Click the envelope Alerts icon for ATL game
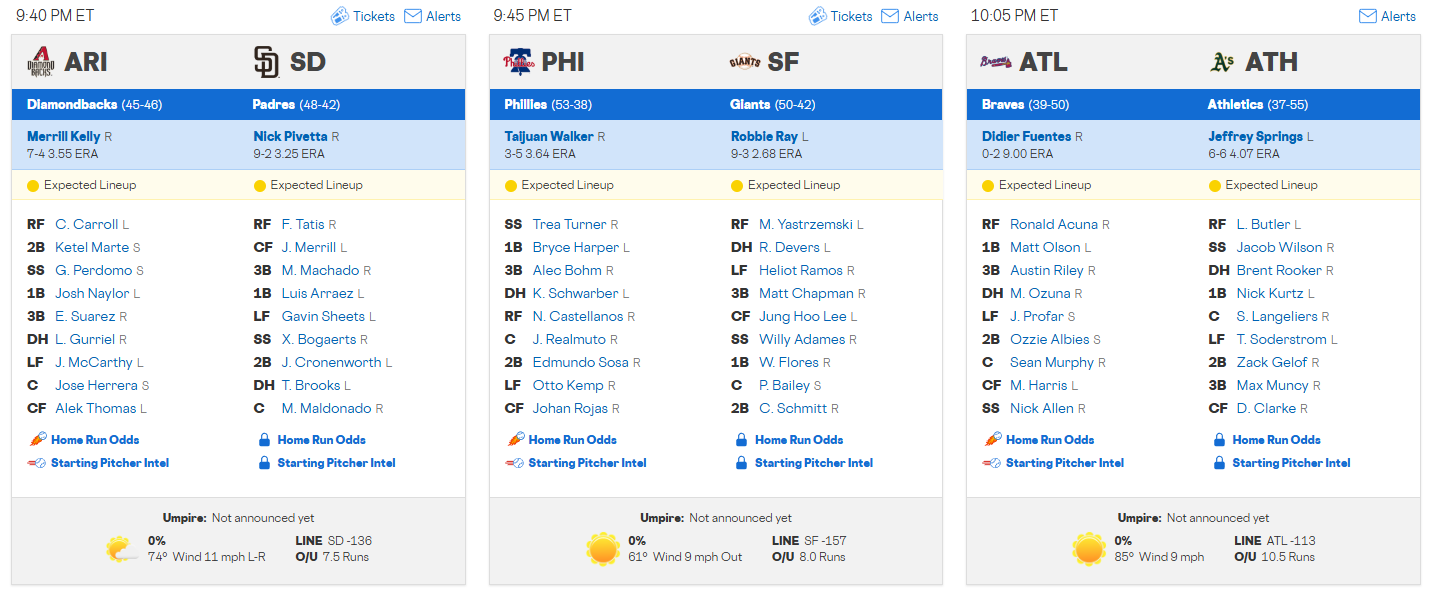 click(1367, 16)
